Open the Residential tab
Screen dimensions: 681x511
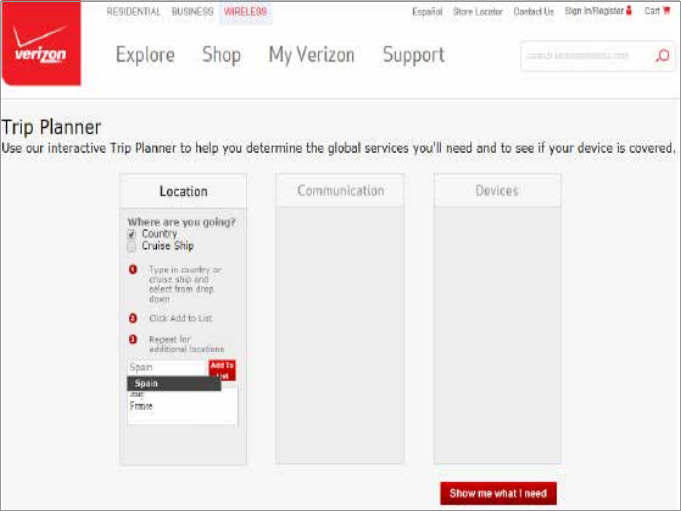pyautogui.click(x=133, y=12)
